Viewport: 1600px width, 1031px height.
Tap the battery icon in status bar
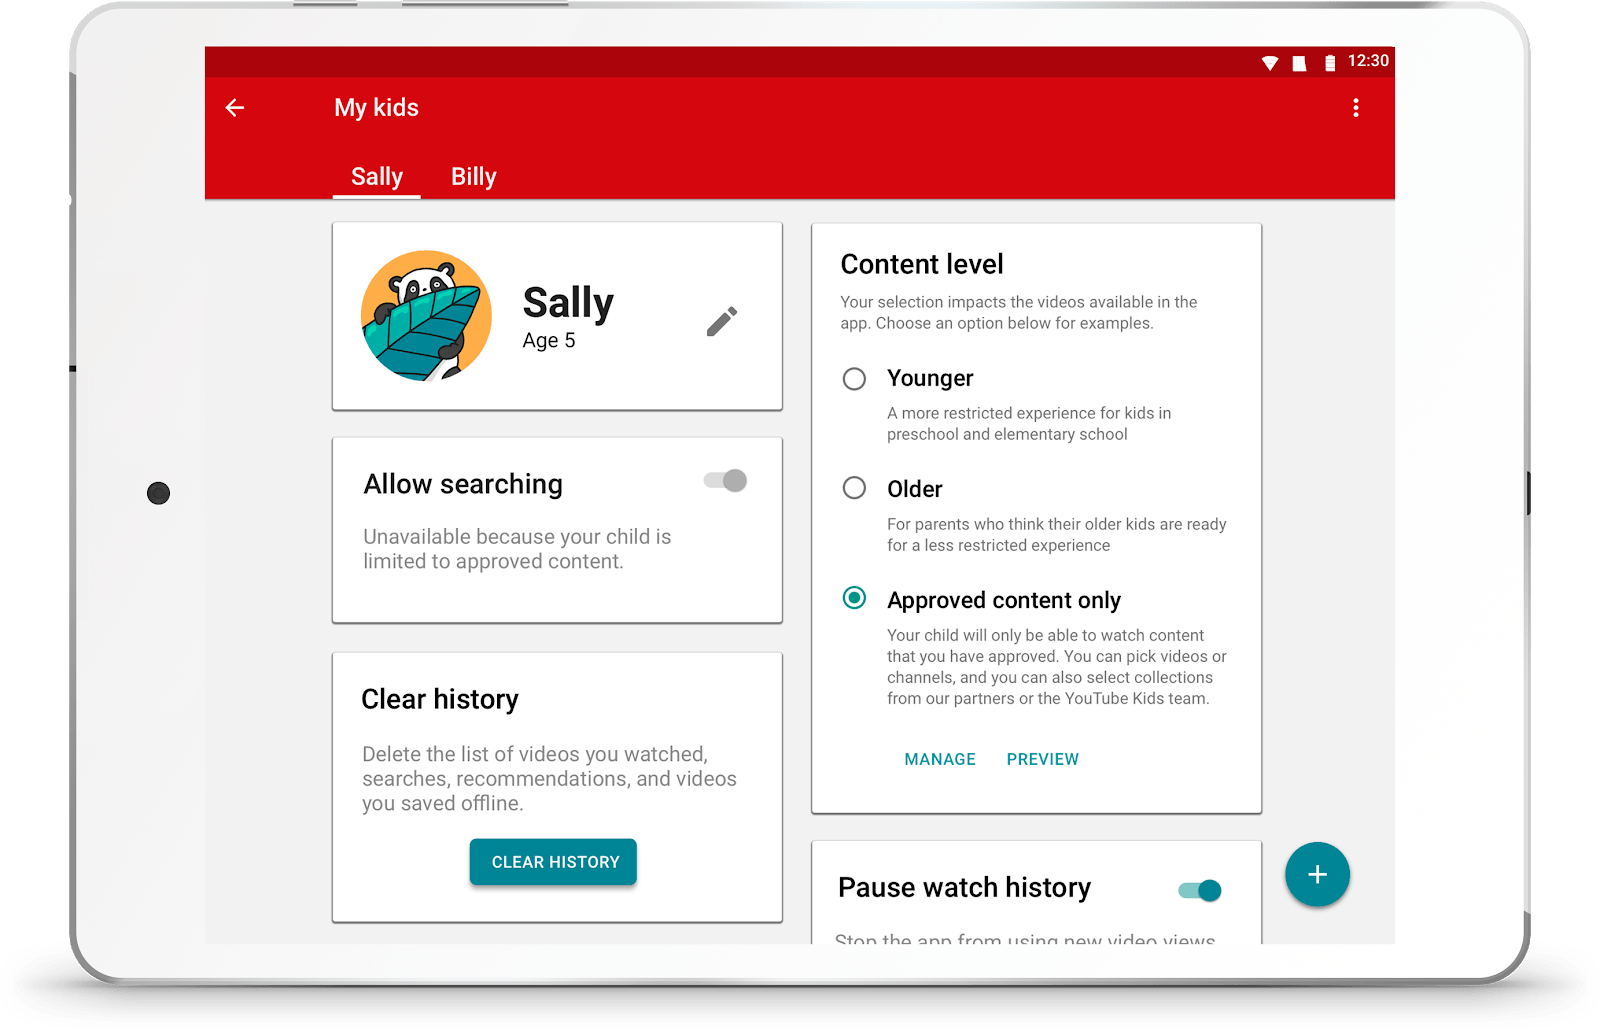pos(1330,63)
